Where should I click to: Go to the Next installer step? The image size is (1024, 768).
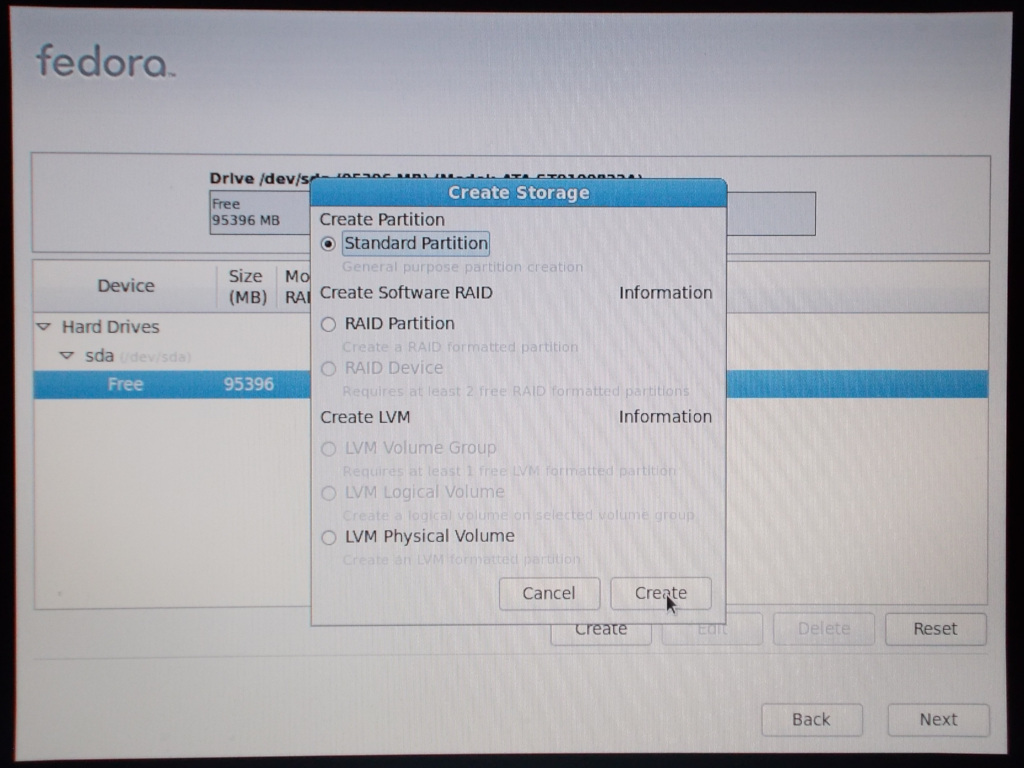pos(937,719)
